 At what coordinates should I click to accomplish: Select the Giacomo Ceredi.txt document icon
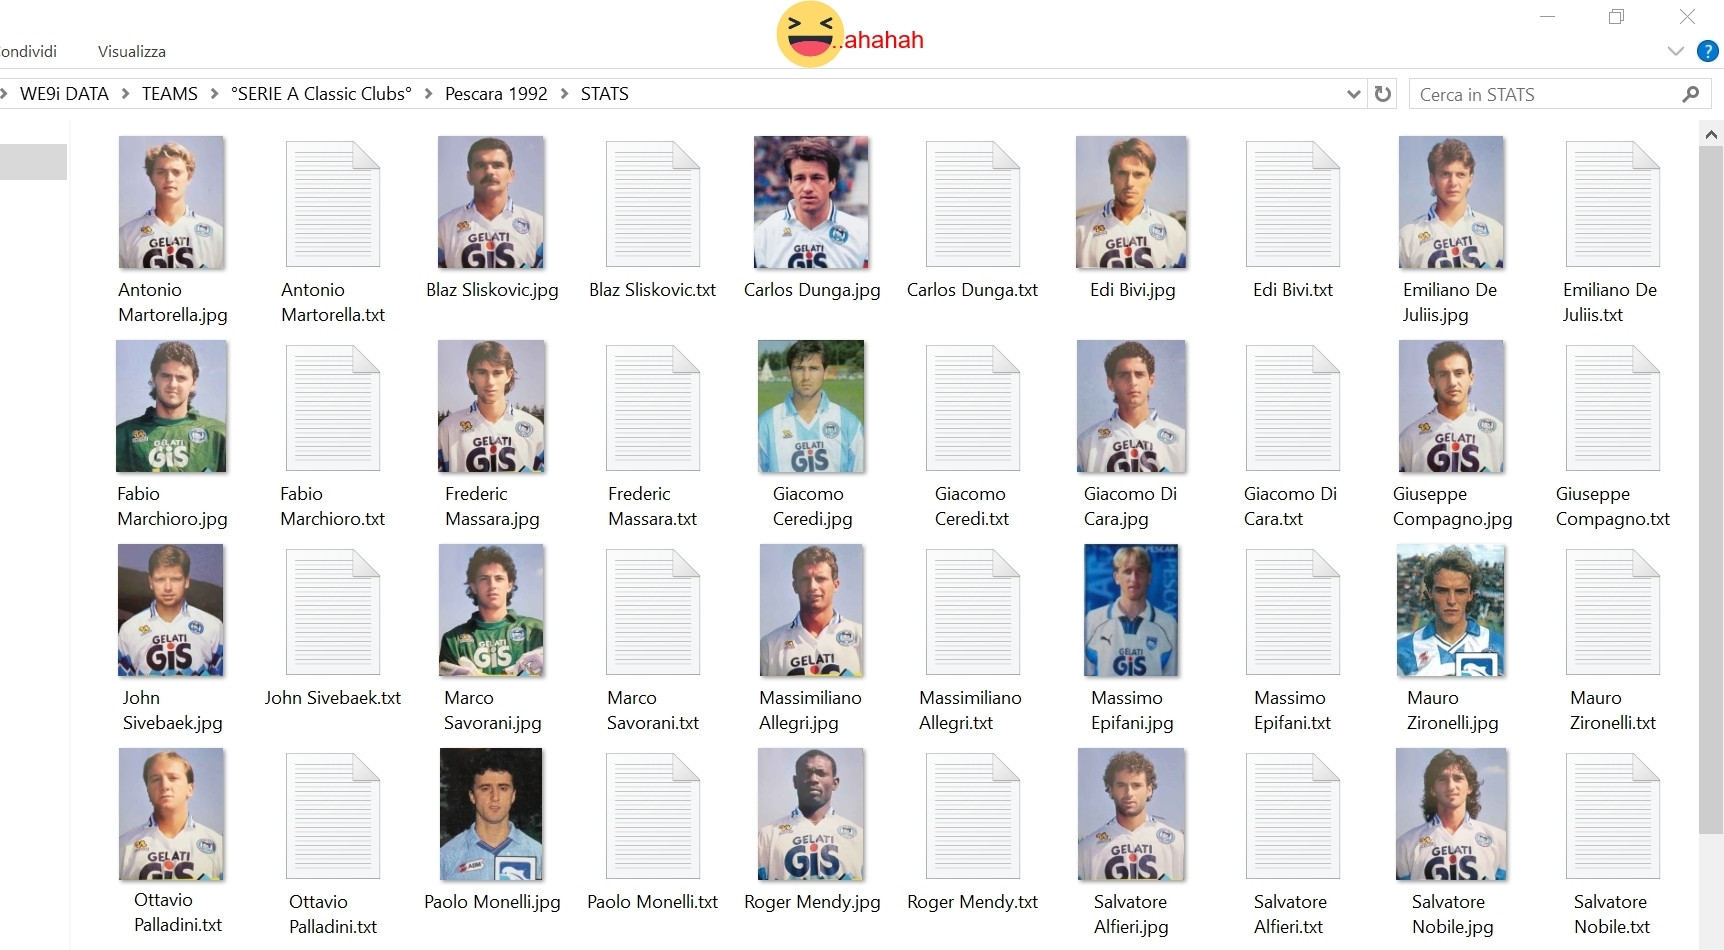[972, 407]
